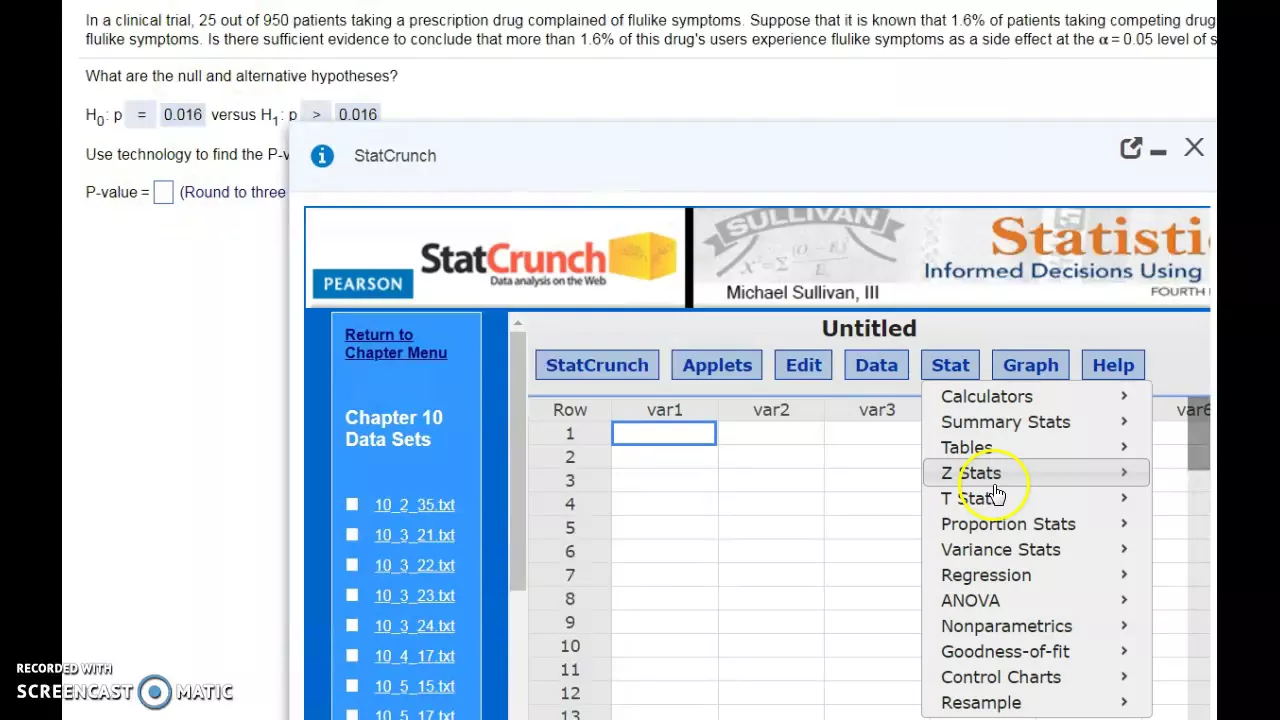The image size is (1280, 720).
Task: Click the Pearson logo
Action: point(362,284)
